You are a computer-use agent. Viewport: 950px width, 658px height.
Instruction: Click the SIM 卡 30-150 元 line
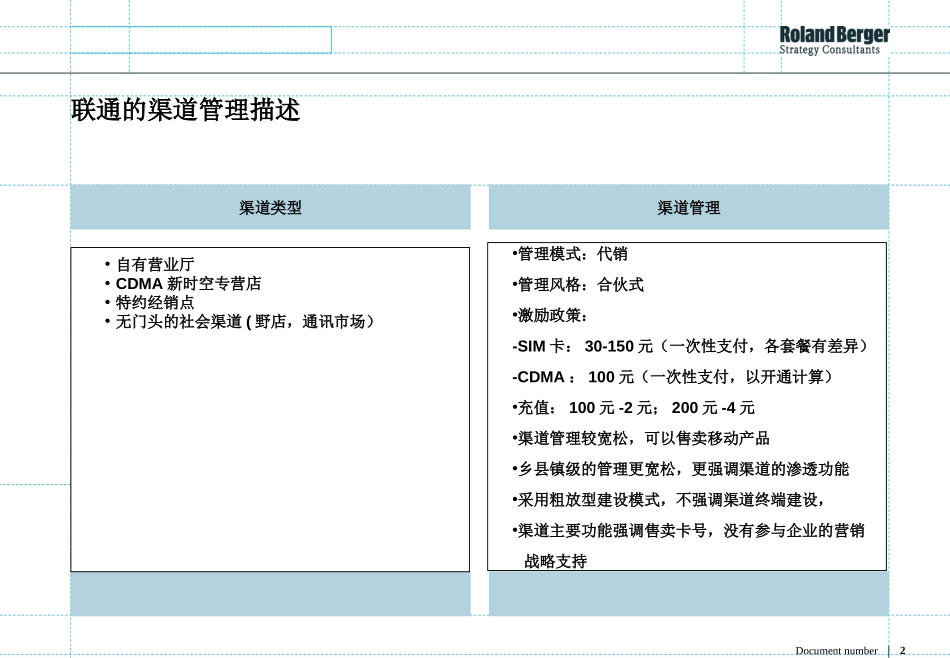click(690, 347)
